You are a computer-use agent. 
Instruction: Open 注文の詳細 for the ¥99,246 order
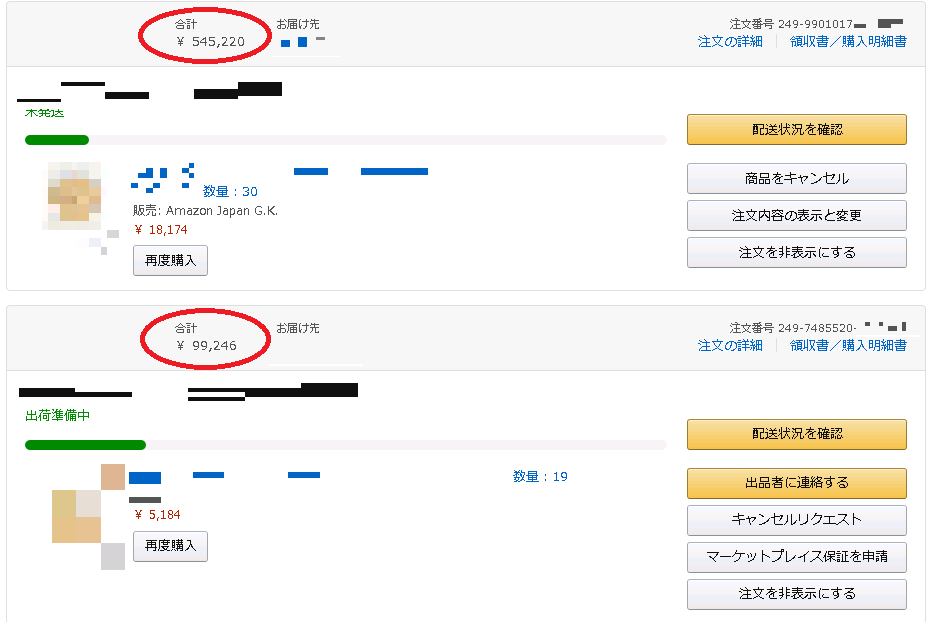point(730,345)
